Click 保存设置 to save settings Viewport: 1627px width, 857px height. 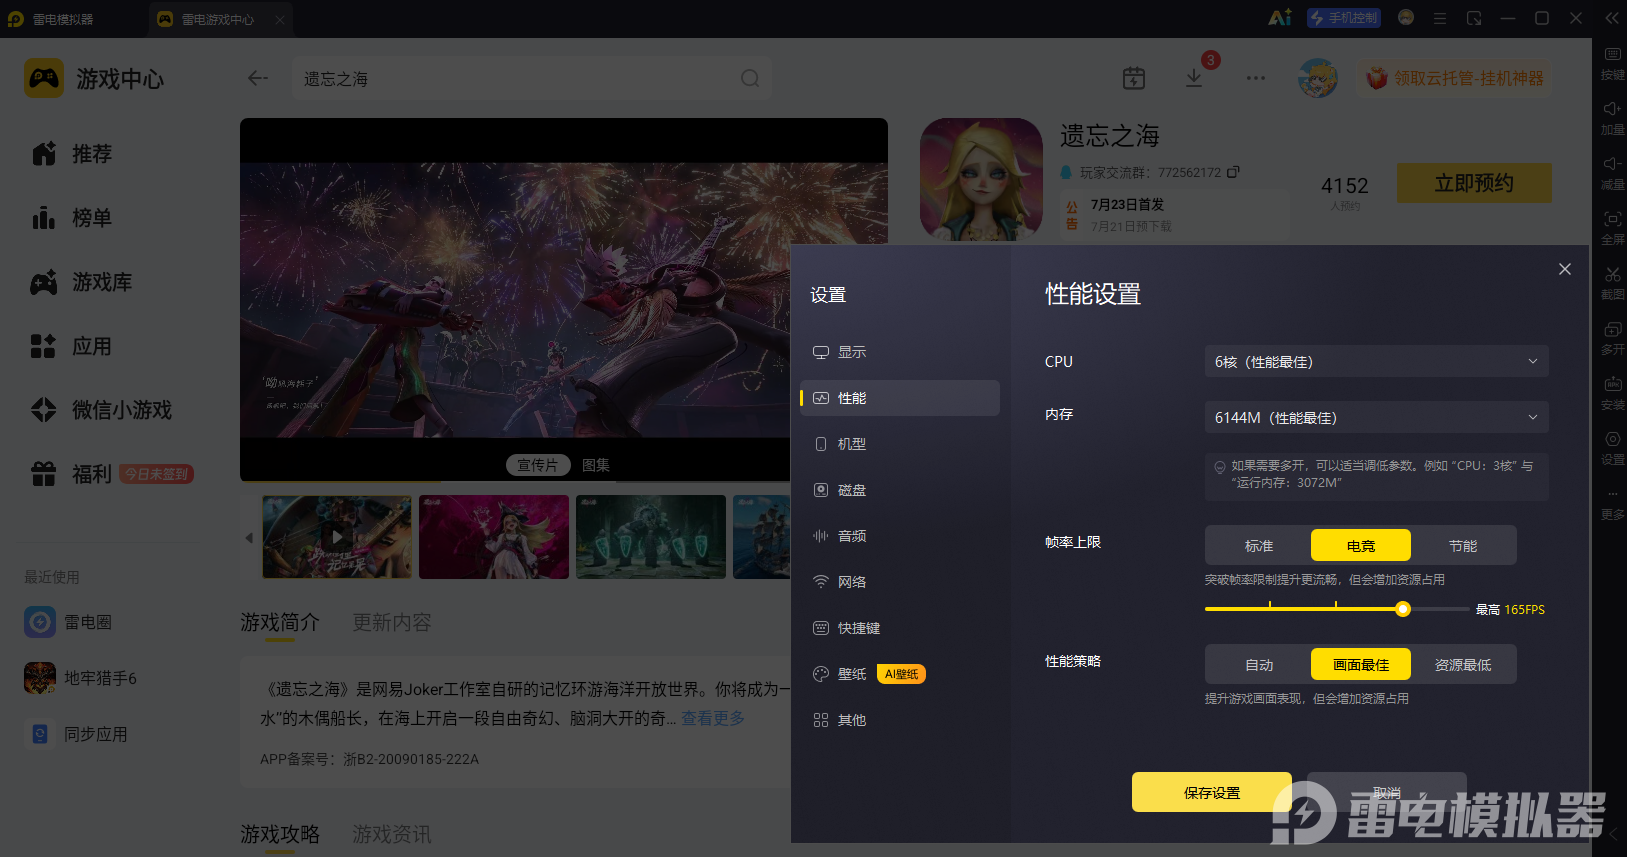point(1212,792)
